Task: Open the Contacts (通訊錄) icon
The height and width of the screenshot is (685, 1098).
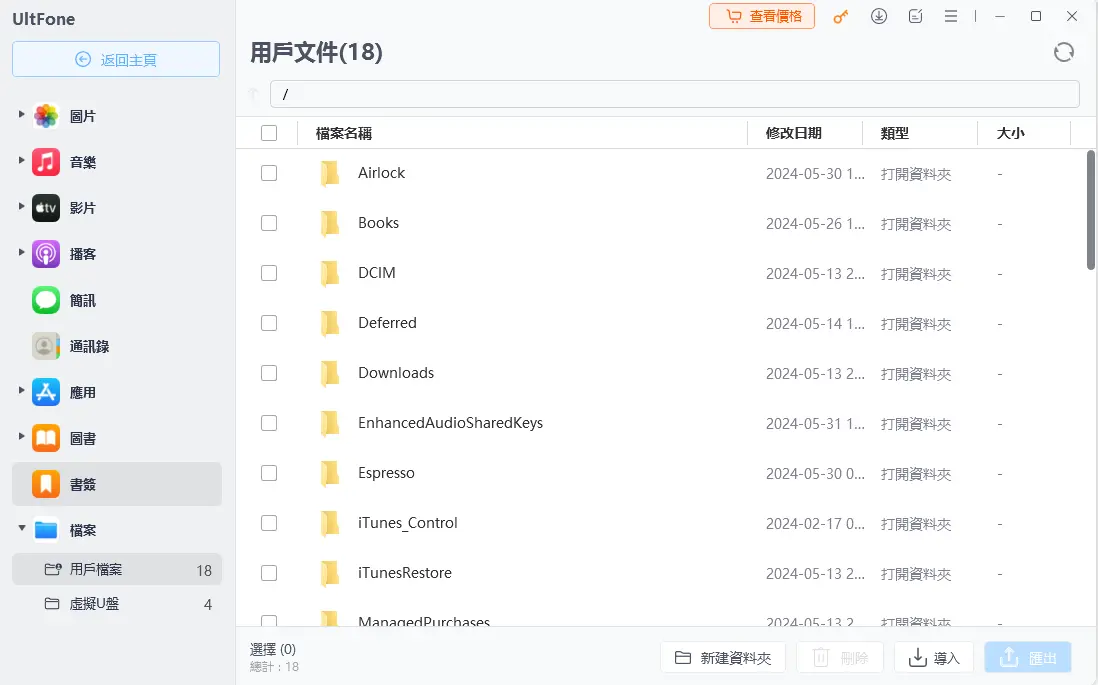Action: 46,346
